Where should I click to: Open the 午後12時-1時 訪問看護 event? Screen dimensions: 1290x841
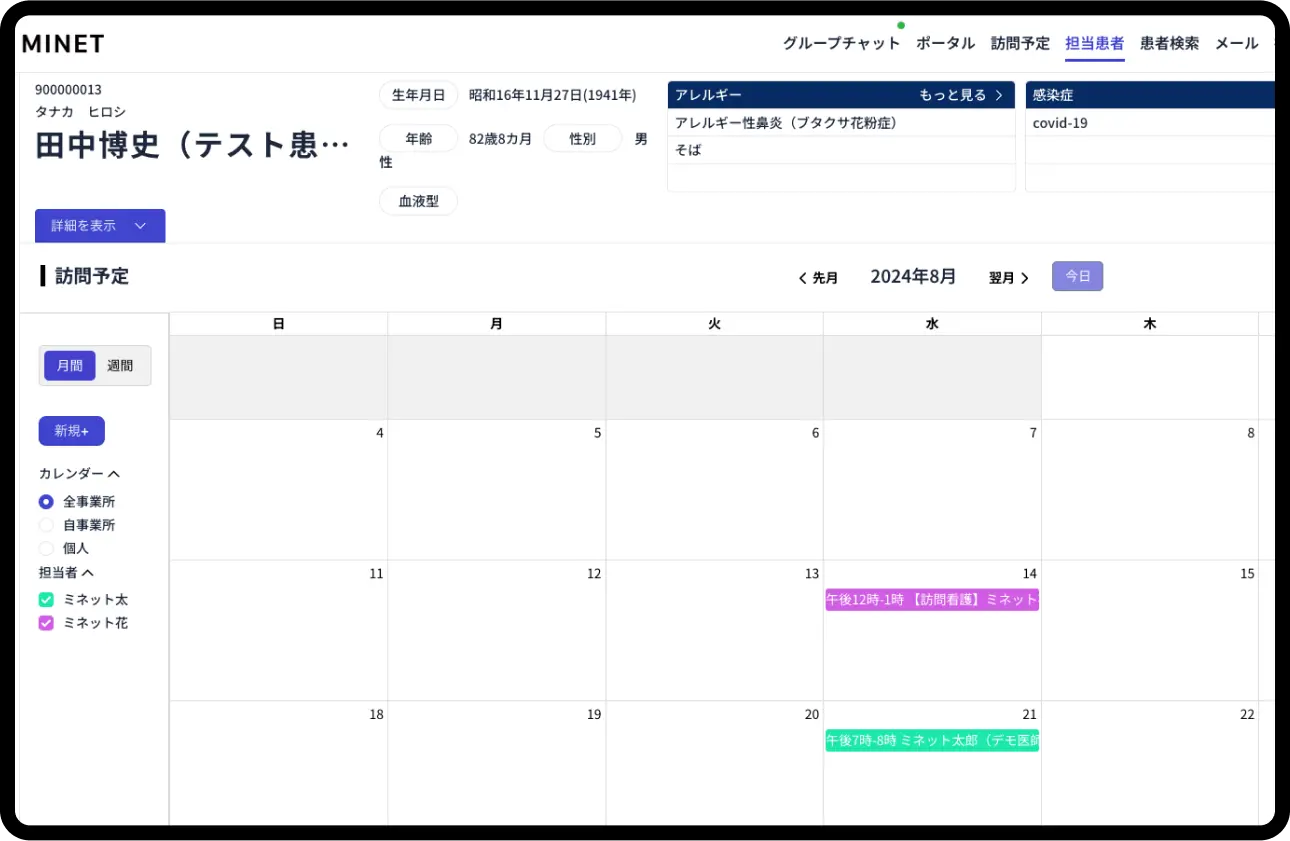click(932, 600)
